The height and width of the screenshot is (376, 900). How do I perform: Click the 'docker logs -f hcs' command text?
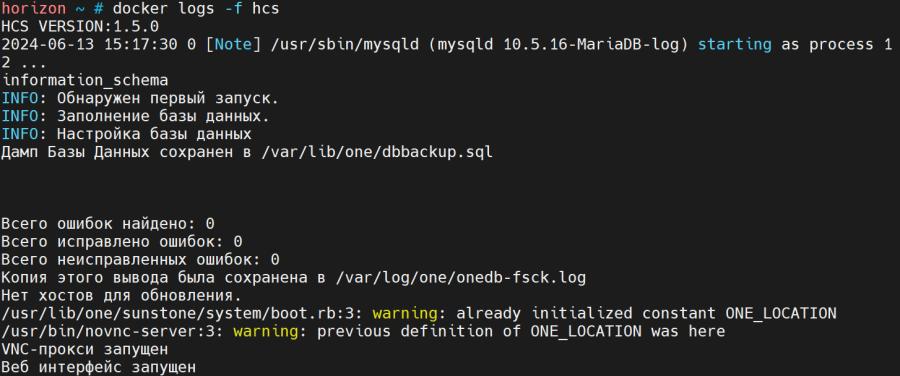click(196, 9)
